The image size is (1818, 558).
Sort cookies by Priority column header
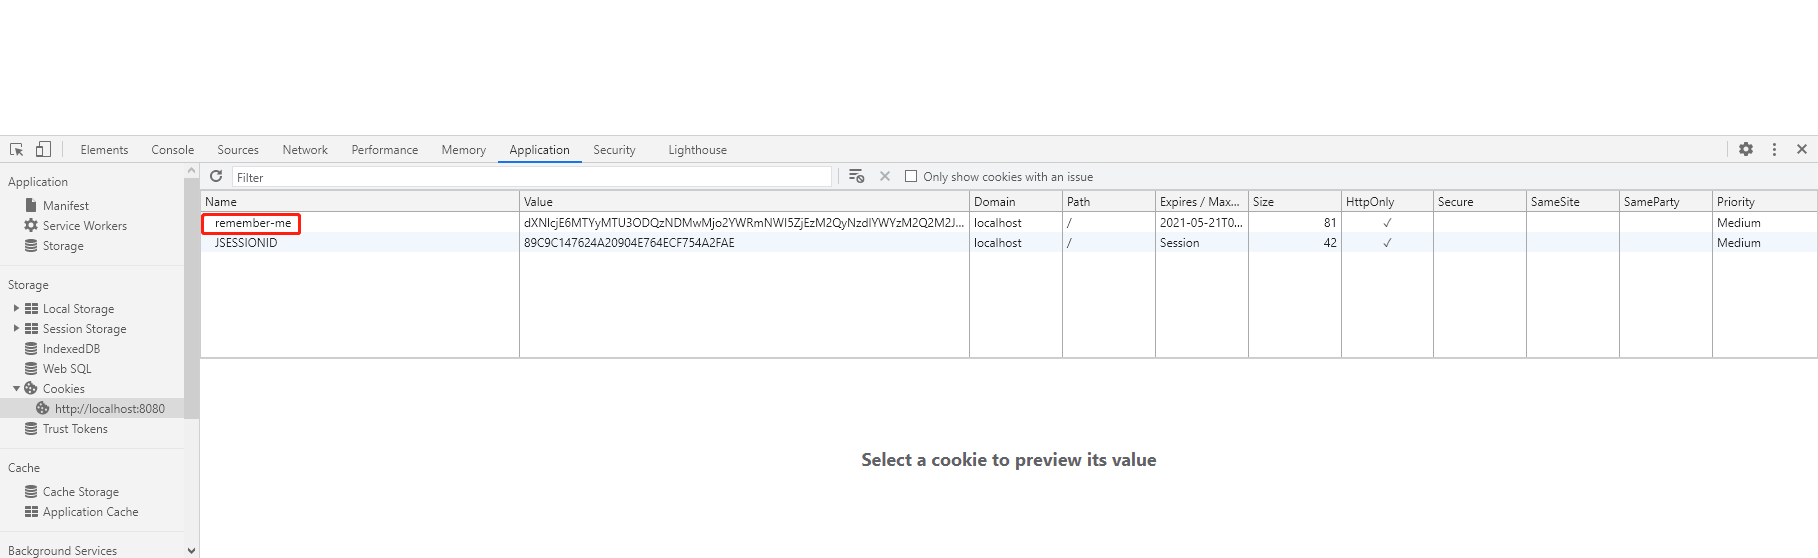click(1765, 201)
